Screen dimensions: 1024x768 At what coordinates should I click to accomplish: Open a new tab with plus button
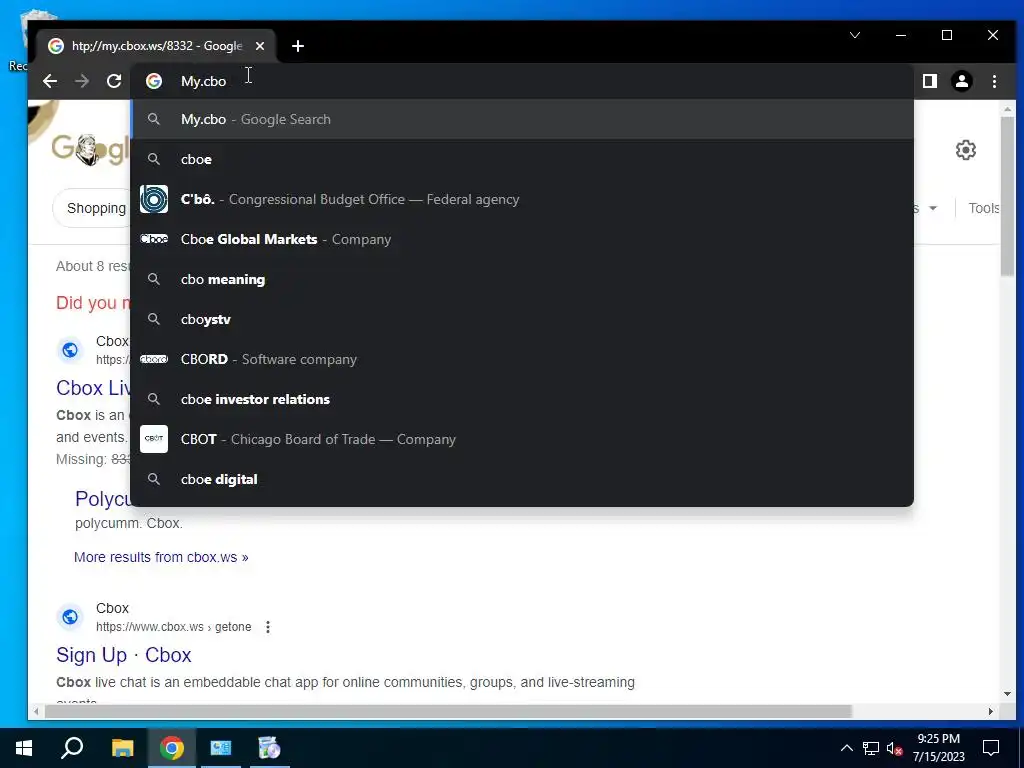coord(298,46)
